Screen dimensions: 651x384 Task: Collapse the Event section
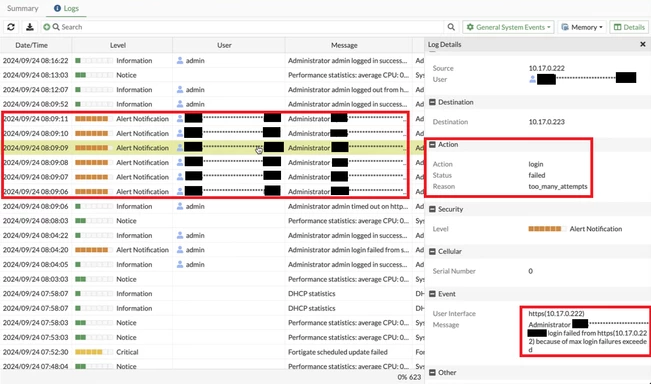[432, 294]
